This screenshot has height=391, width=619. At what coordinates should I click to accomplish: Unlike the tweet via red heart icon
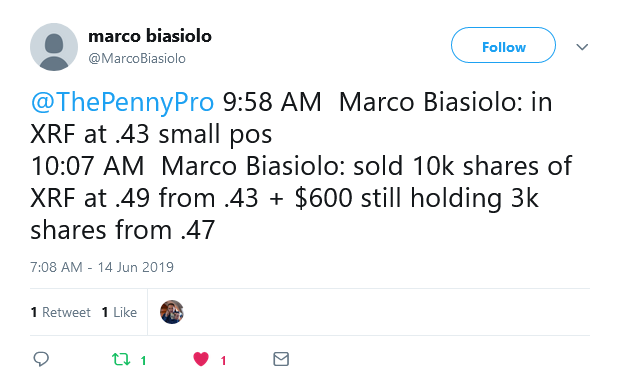coord(201,359)
